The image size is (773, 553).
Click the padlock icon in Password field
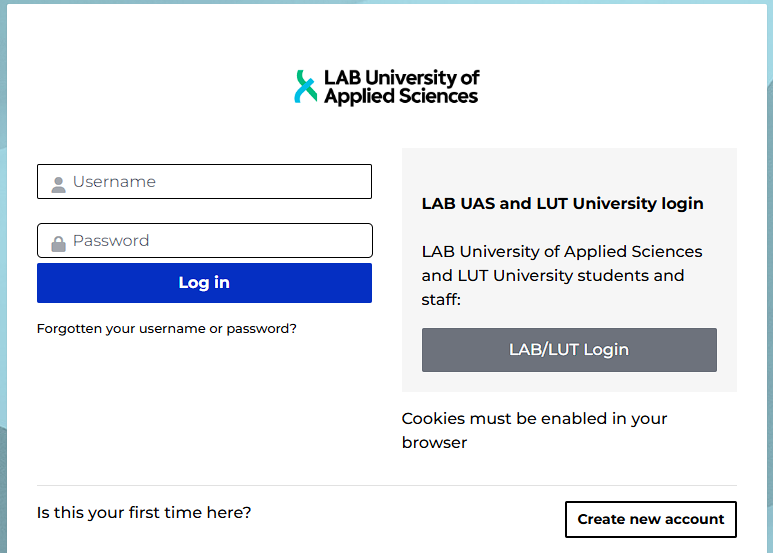(58, 242)
